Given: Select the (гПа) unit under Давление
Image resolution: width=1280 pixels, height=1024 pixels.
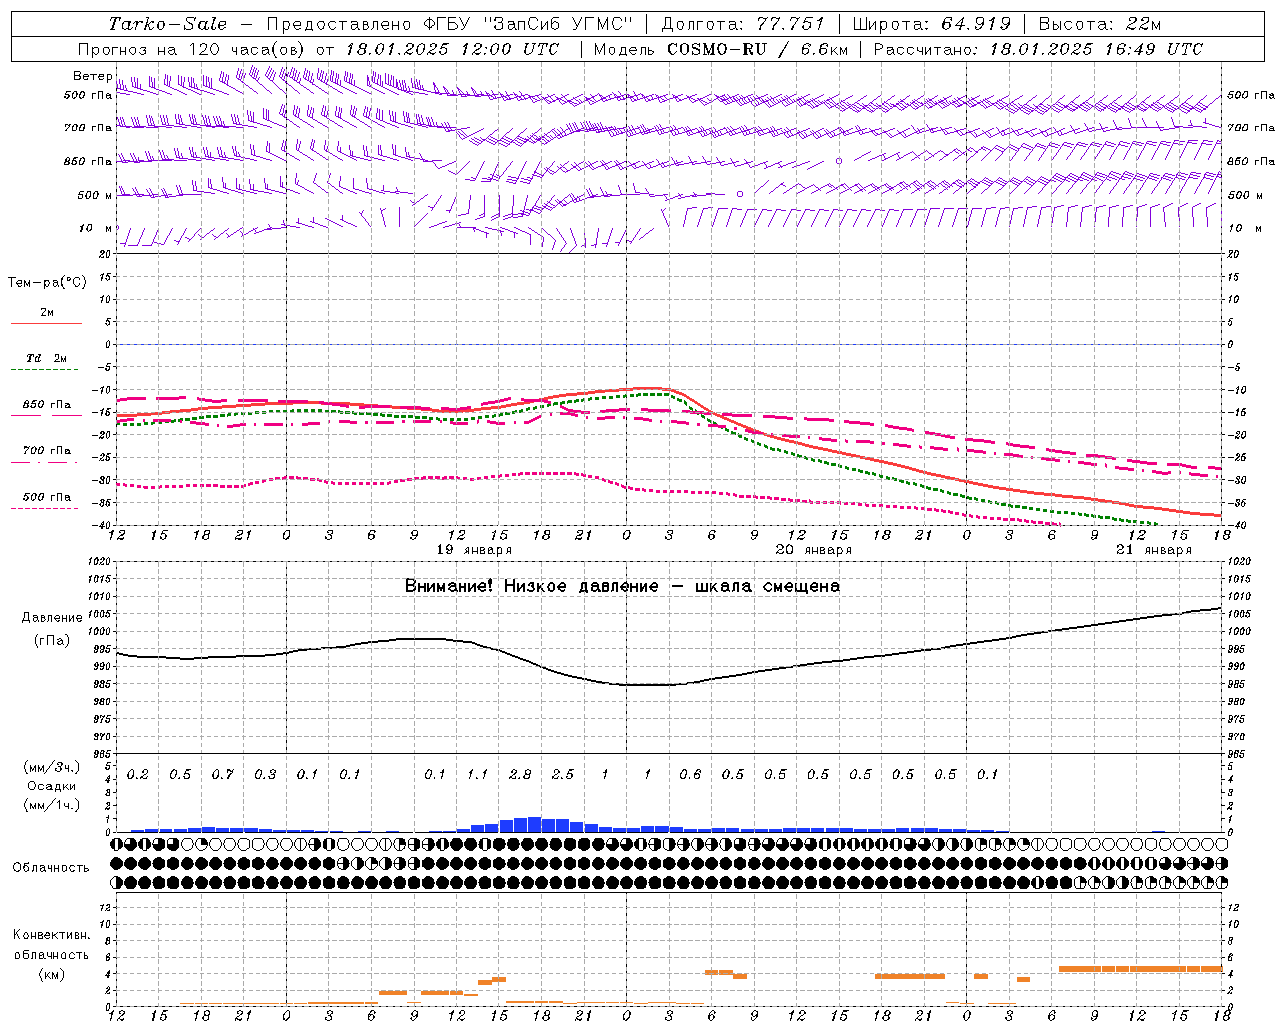Looking at the screenshot, I should click(x=52, y=640).
